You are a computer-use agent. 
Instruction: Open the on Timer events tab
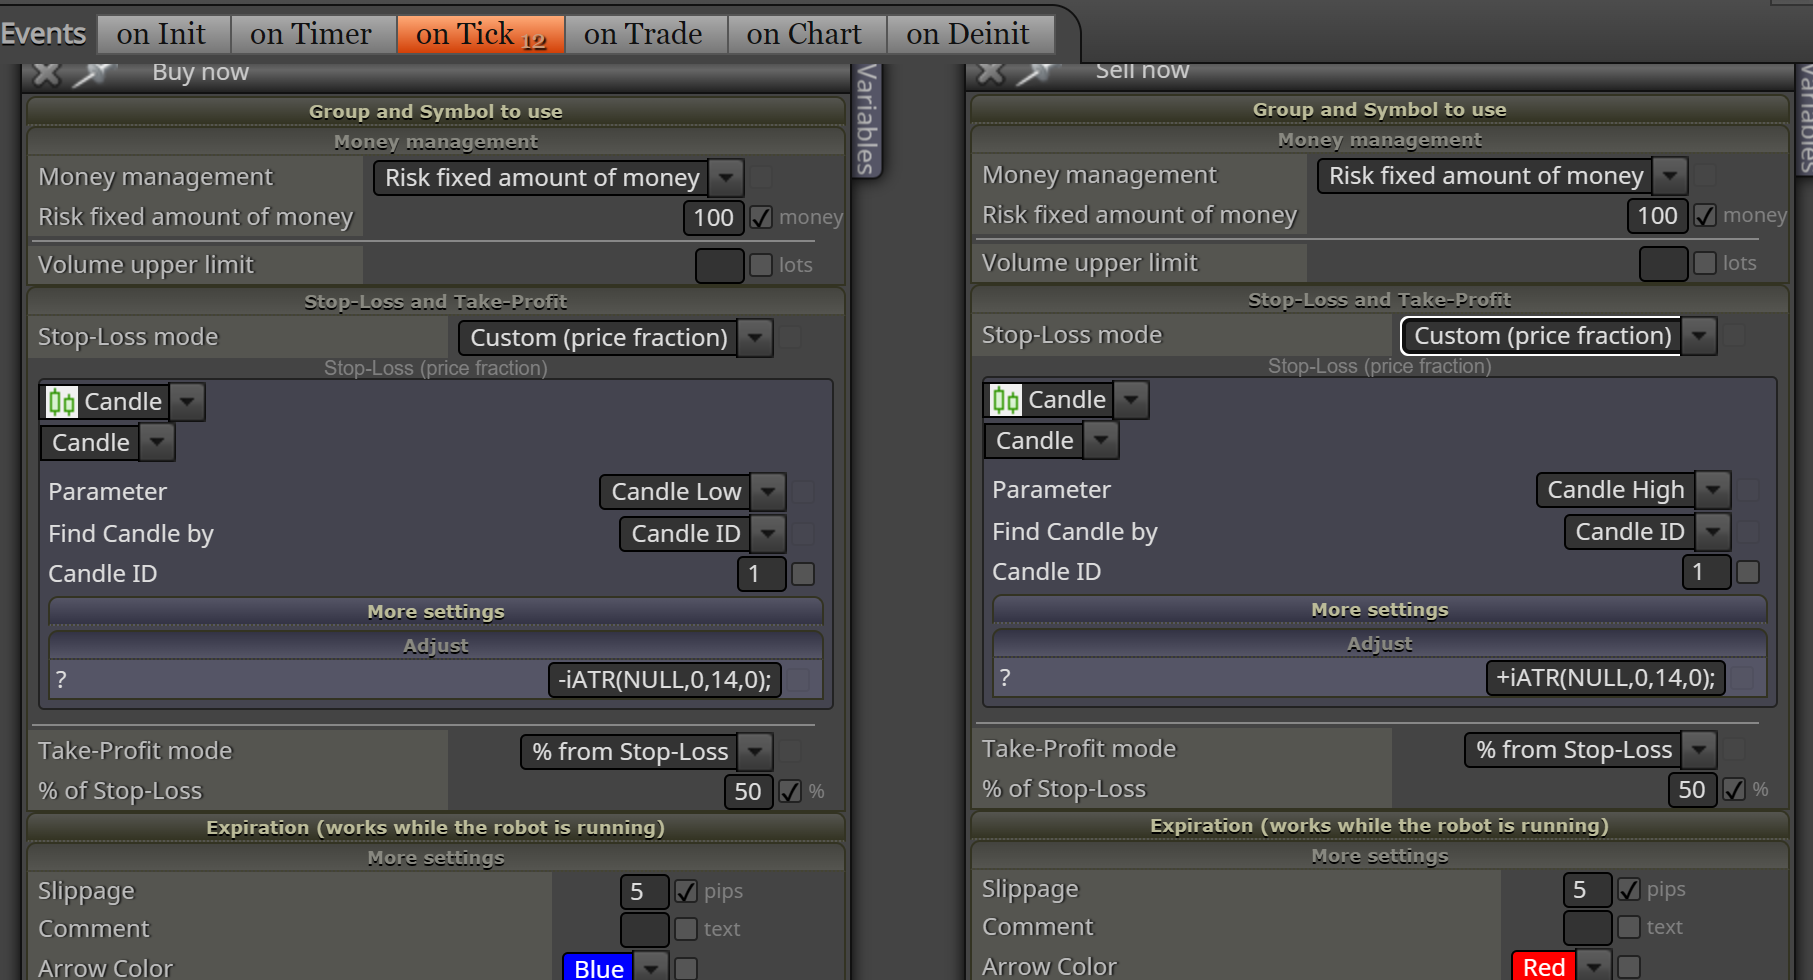[x=311, y=34]
